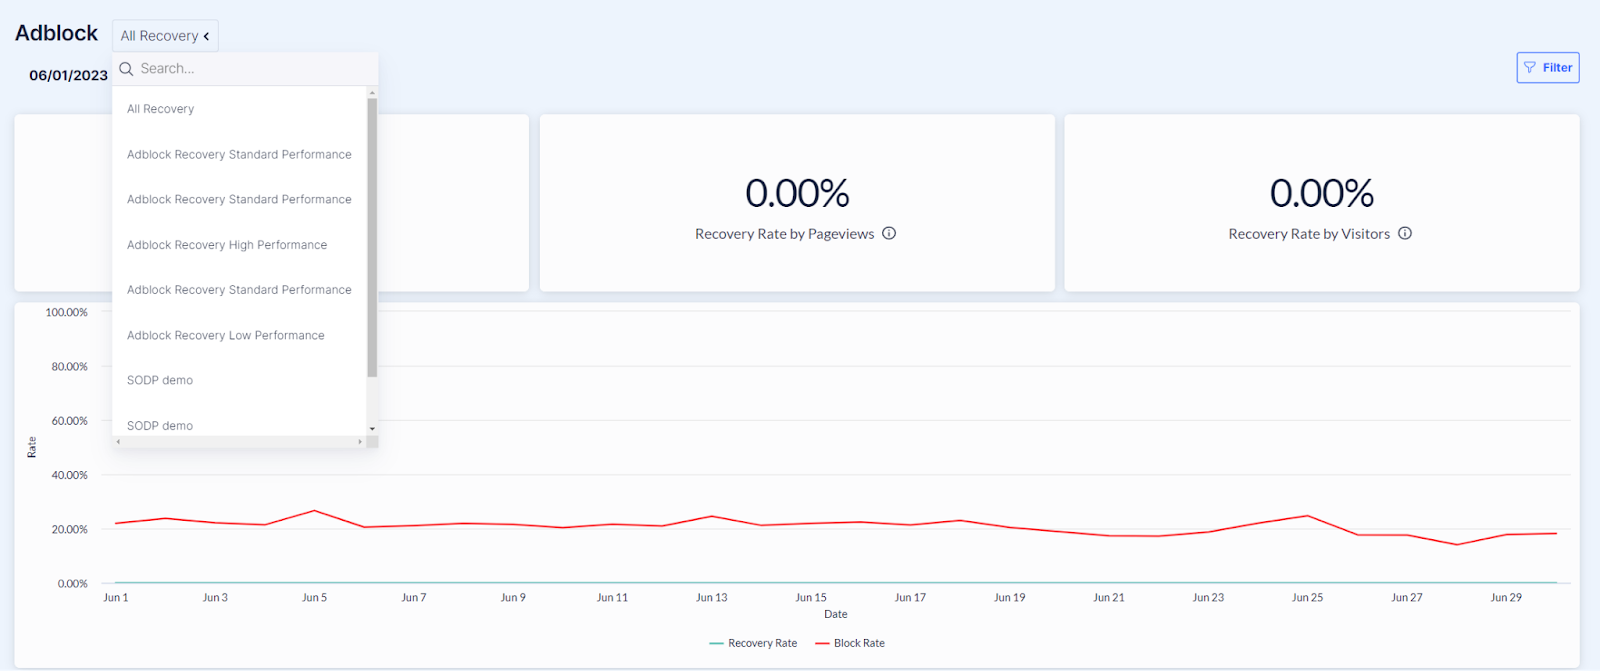Click the dropdown horizontal scroll left arrow

pos(118,441)
